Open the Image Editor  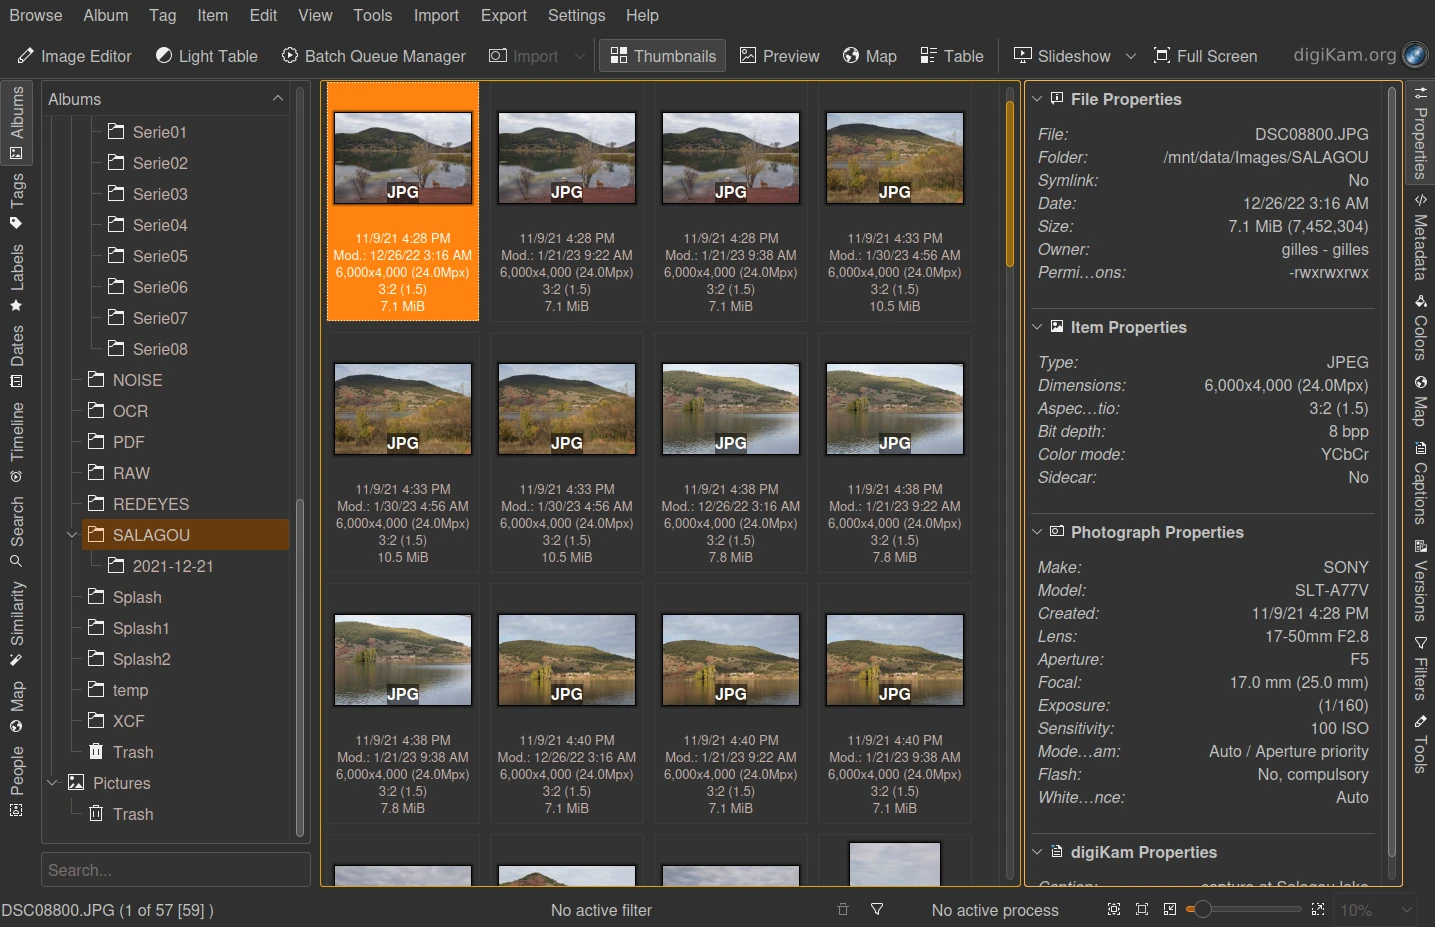coord(74,56)
